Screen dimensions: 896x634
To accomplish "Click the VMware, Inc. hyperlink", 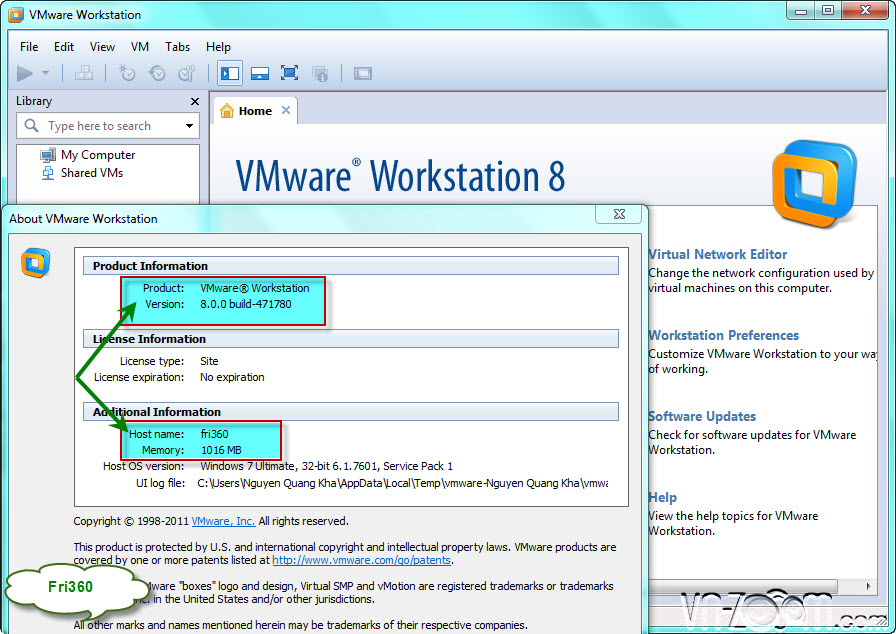I will (x=223, y=521).
